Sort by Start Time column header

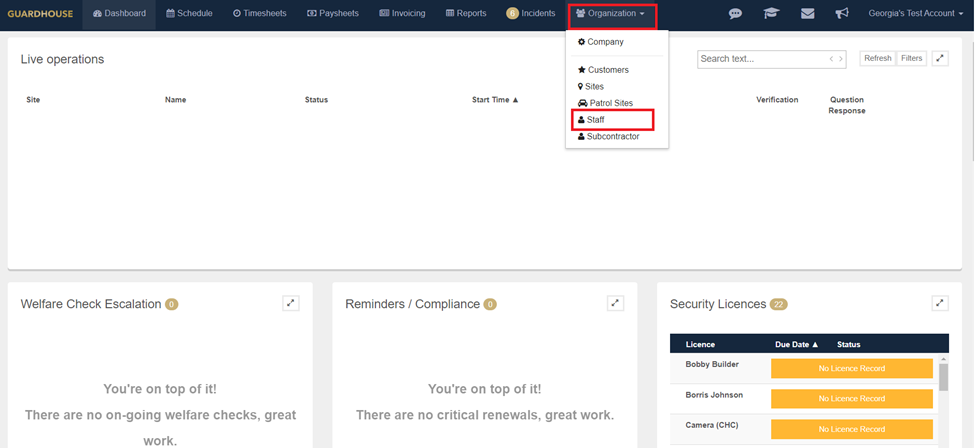click(495, 100)
